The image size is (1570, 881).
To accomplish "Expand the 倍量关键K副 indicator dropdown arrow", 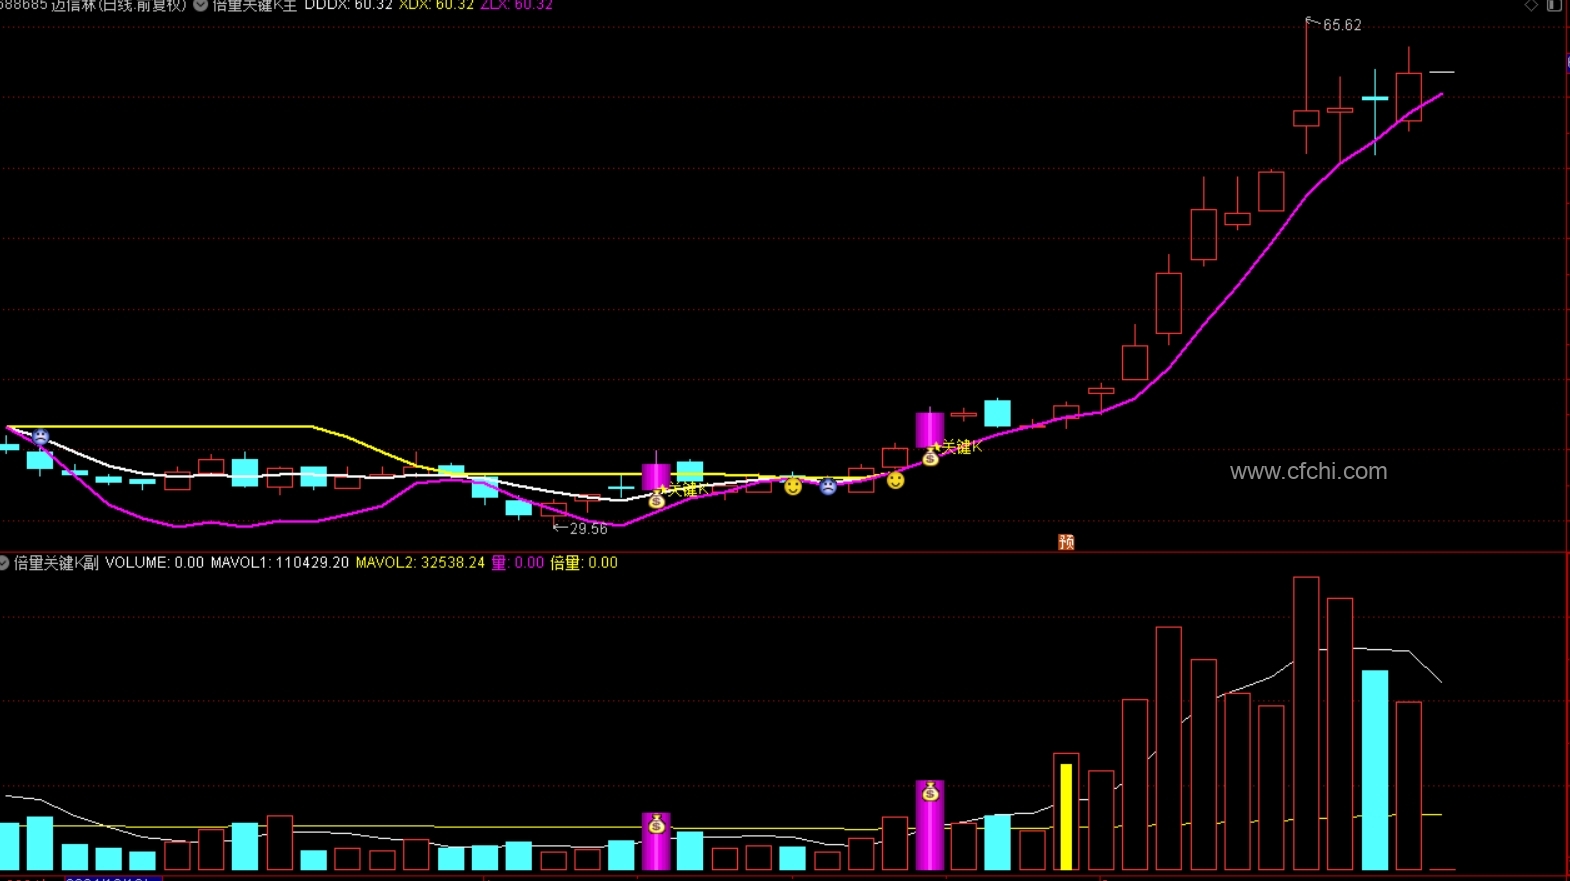I will 4,563.
